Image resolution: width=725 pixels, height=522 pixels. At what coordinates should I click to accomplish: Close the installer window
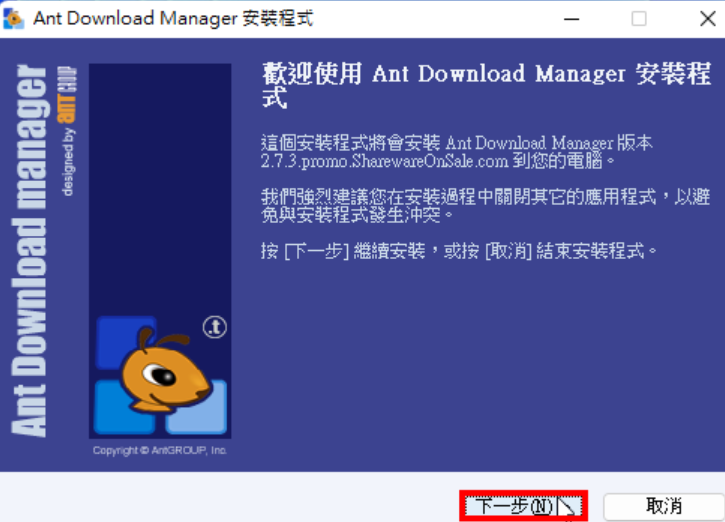tap(707, 19)
